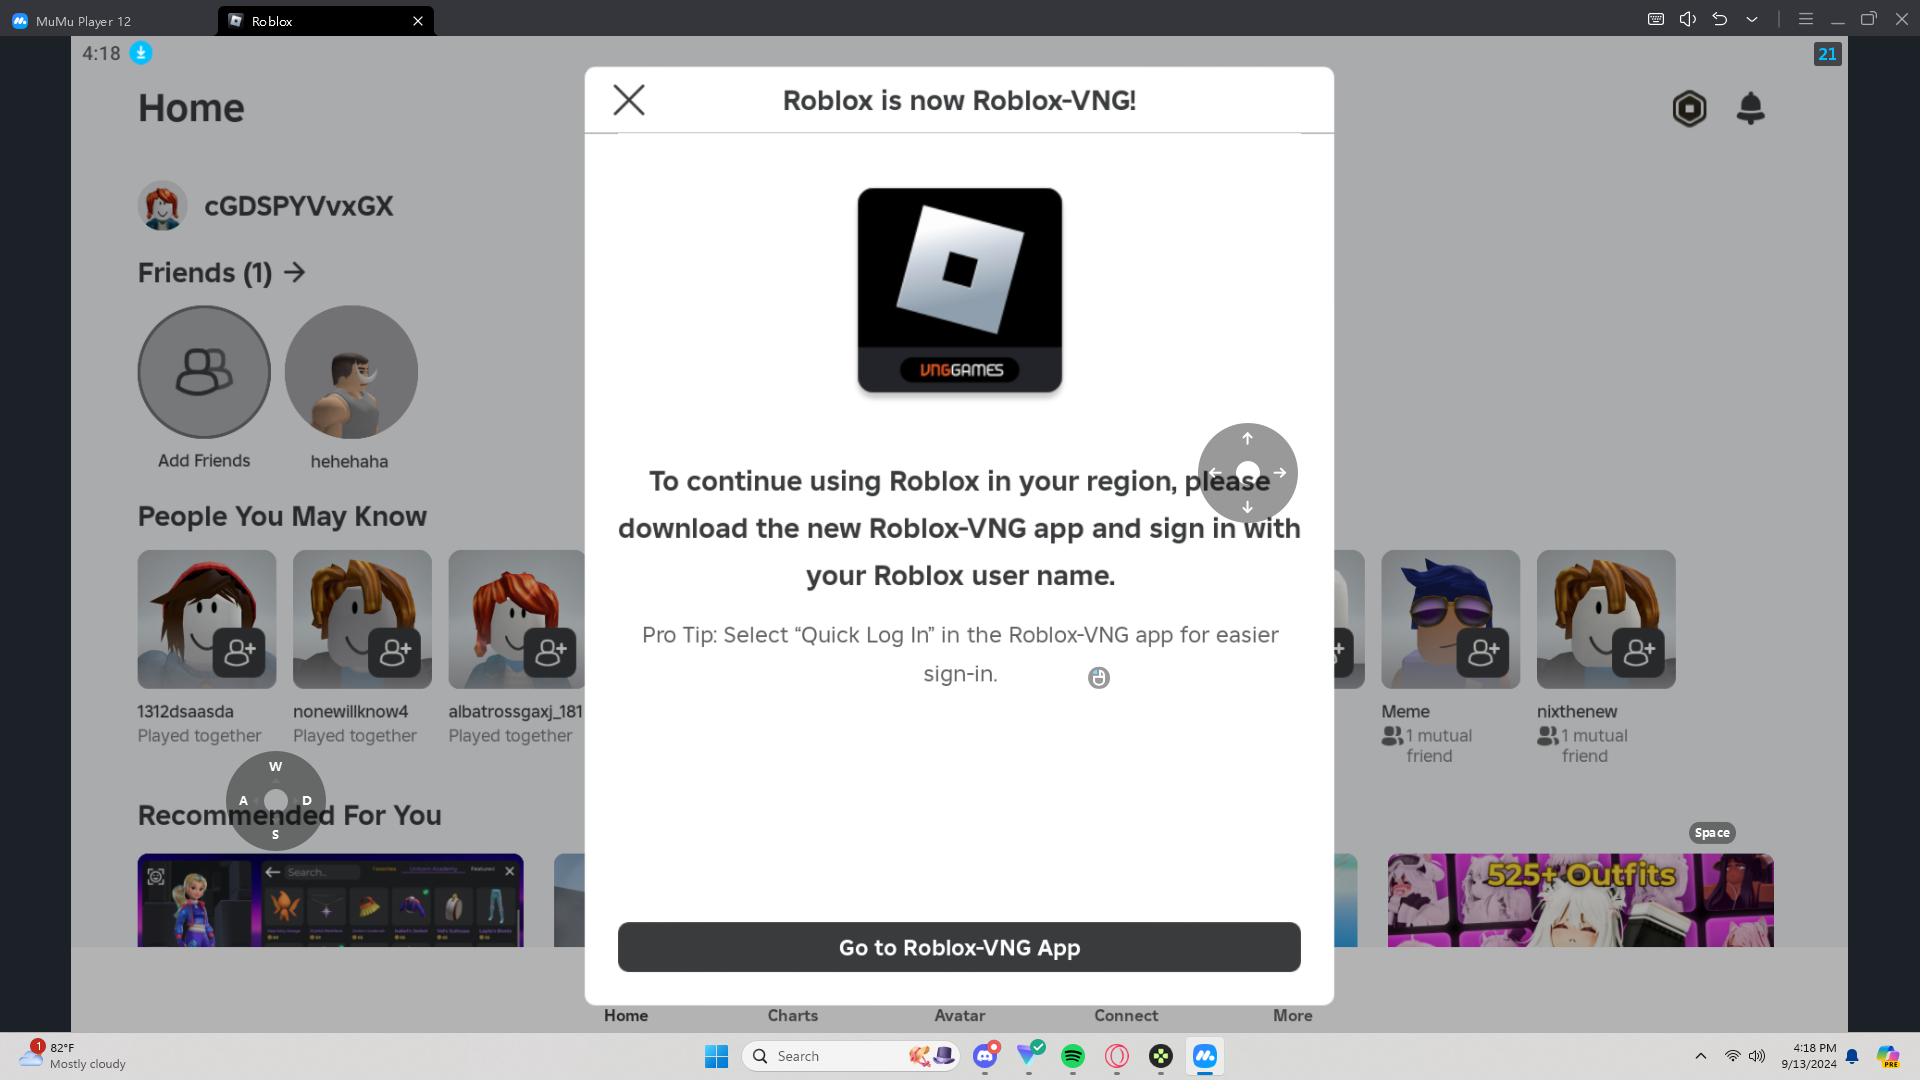Expand the MuMu toolbar dropdown chevron
The height and width of the screenshot is (1080, 1920).
[1752, 19]
